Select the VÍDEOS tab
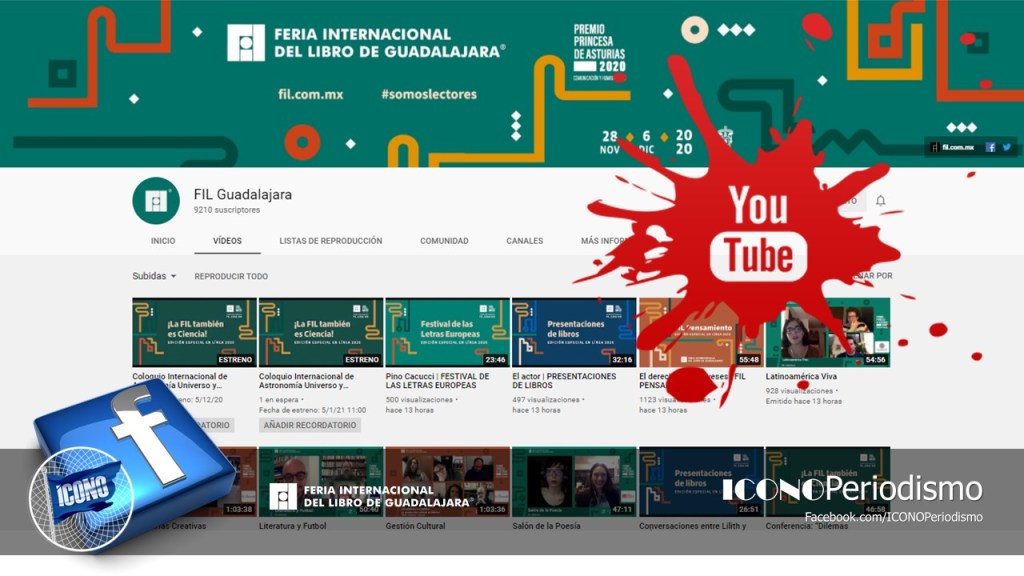The width and height of the screenshot is (1024, 576). pos(227,241)
